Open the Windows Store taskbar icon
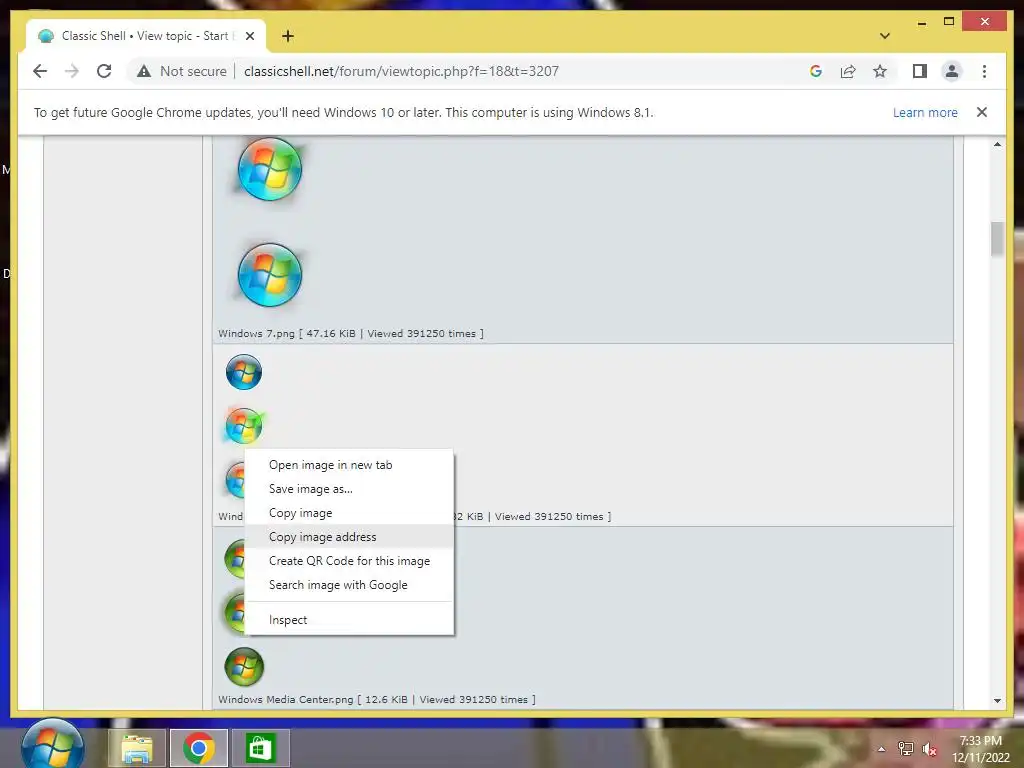 click(261, 748)
